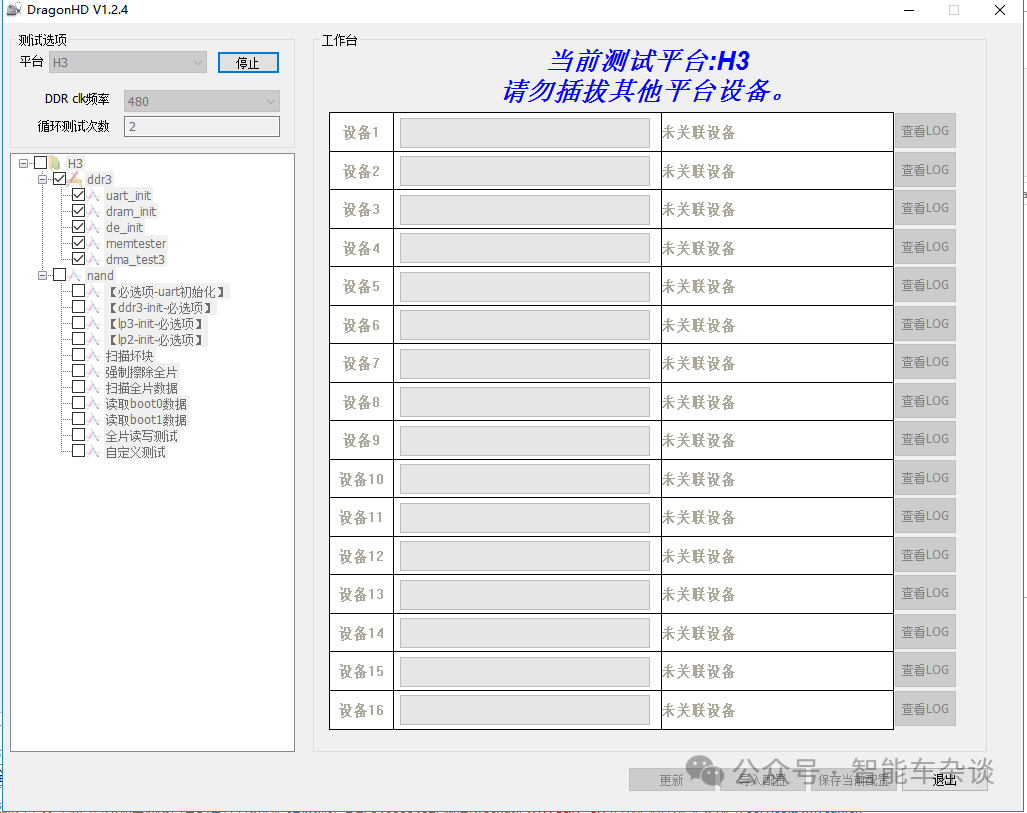The height and width of the screenshot is (813, 1027).
Task: Click the icon beside dma_test3
Action: (94, 259)
